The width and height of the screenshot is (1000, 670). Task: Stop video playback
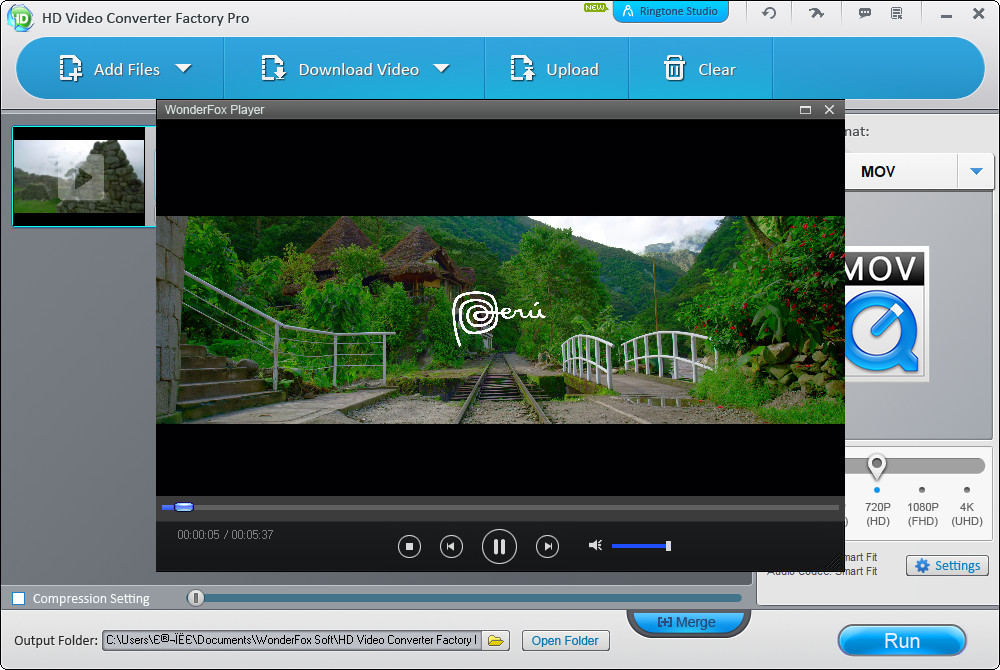[409, 546]
